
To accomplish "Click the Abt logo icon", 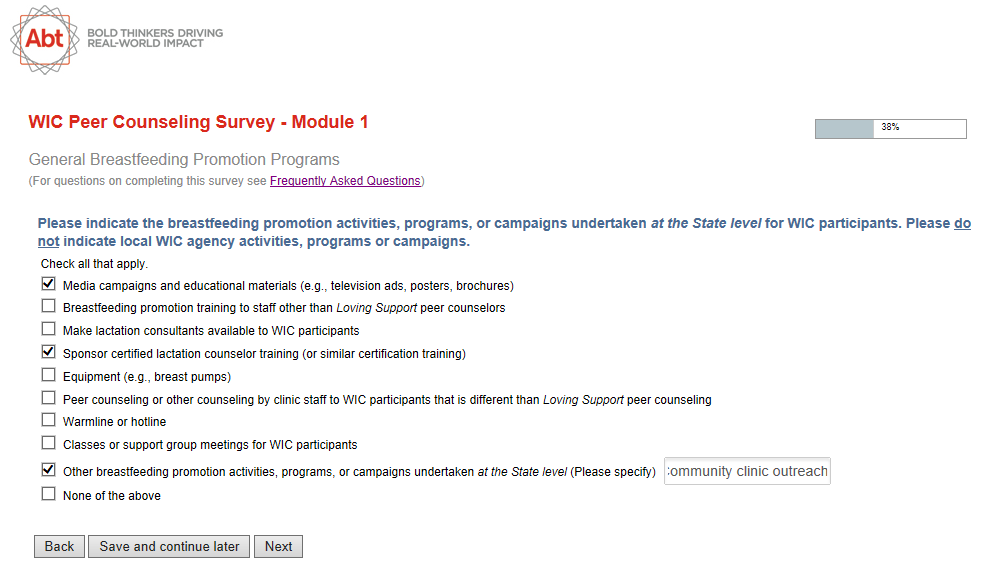I will tap(44, 38).
